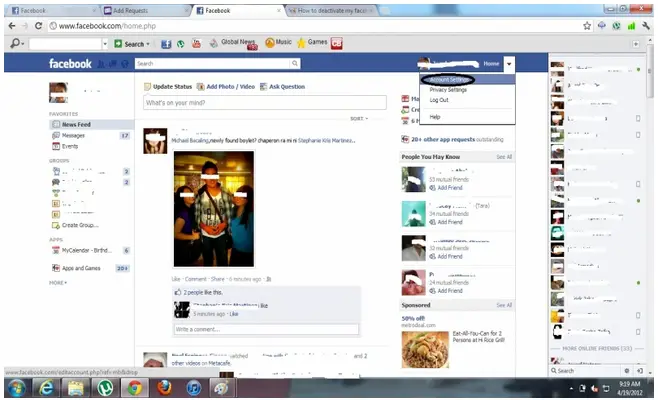Click the green bars extension icon
The height and width of the screenshot is (400, 658).
[x=631, y=26]
